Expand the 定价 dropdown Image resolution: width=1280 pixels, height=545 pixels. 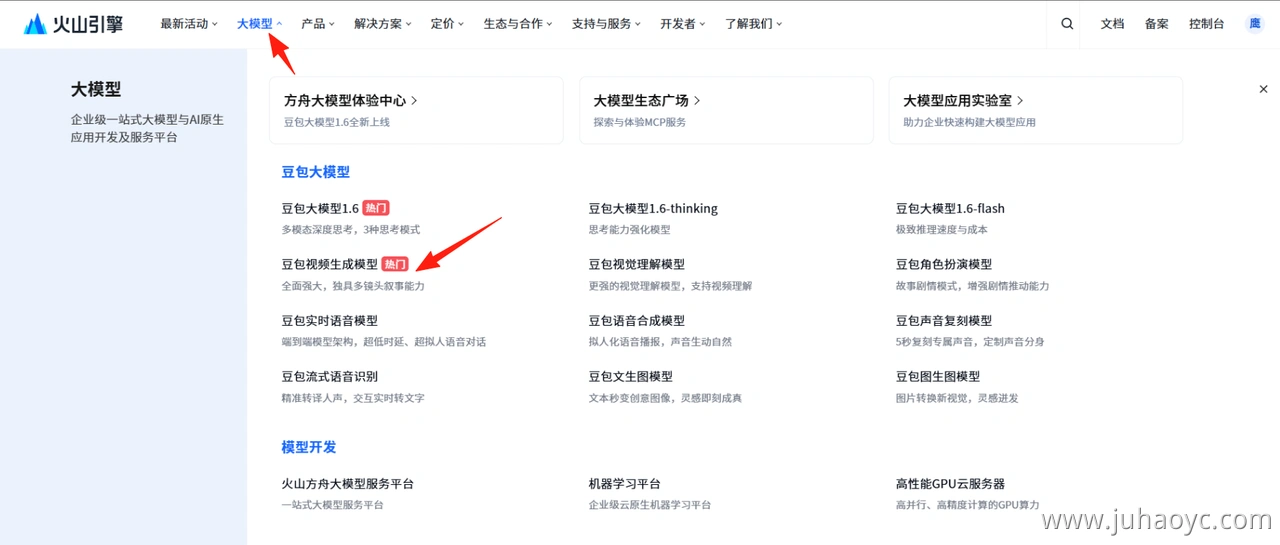[x=448, y=24]
